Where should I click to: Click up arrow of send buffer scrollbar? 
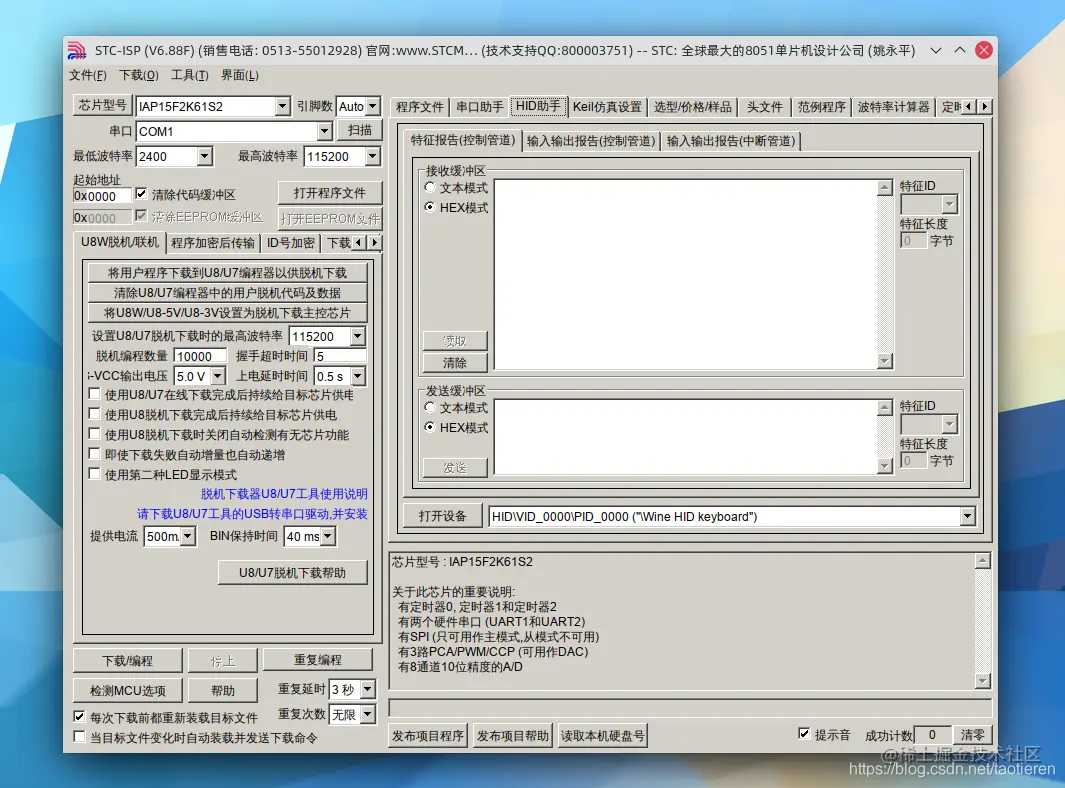(x=884, y=408)
